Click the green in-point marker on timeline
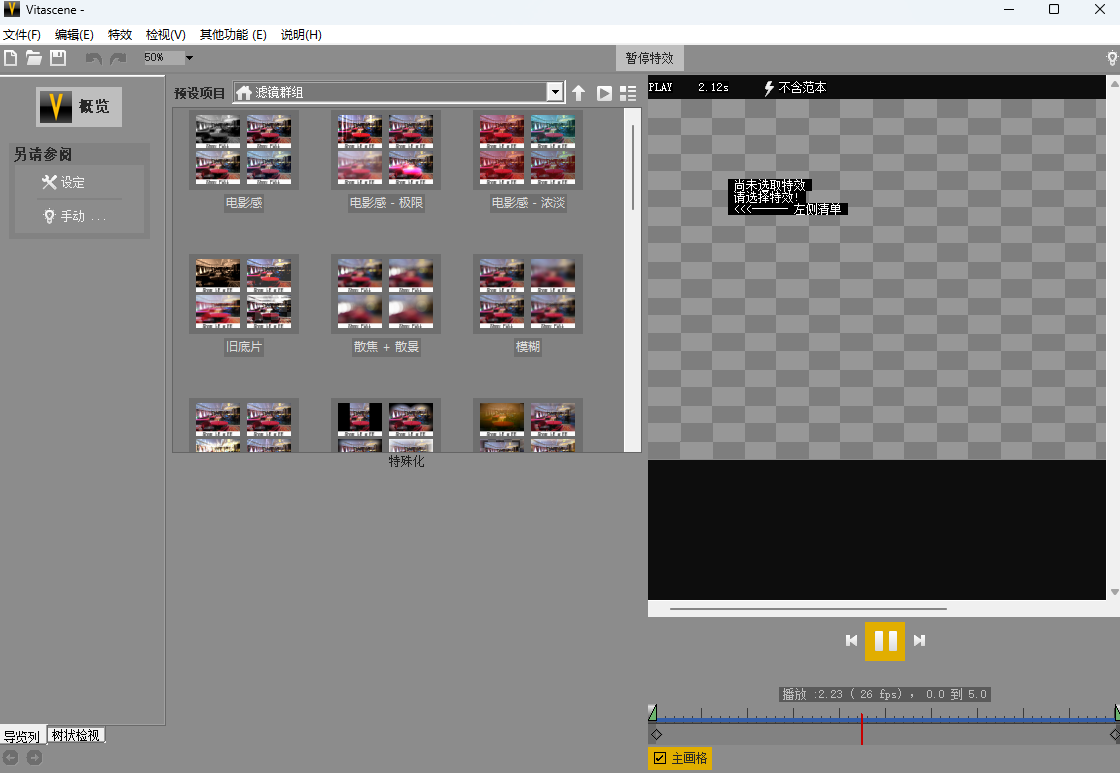The image size is (1120, 773). [x=652, y=712]
